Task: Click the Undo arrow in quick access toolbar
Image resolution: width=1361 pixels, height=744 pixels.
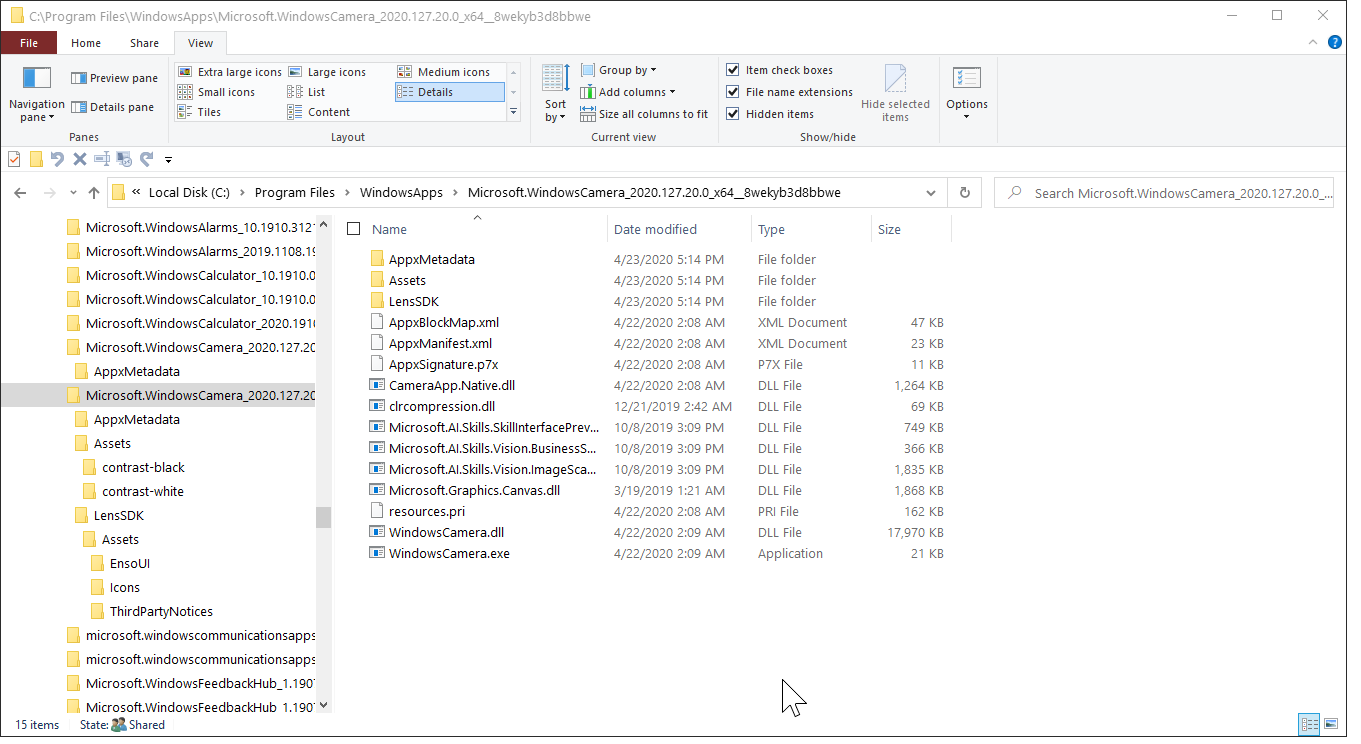Action: pyautogui.click(x=58, y=159)
